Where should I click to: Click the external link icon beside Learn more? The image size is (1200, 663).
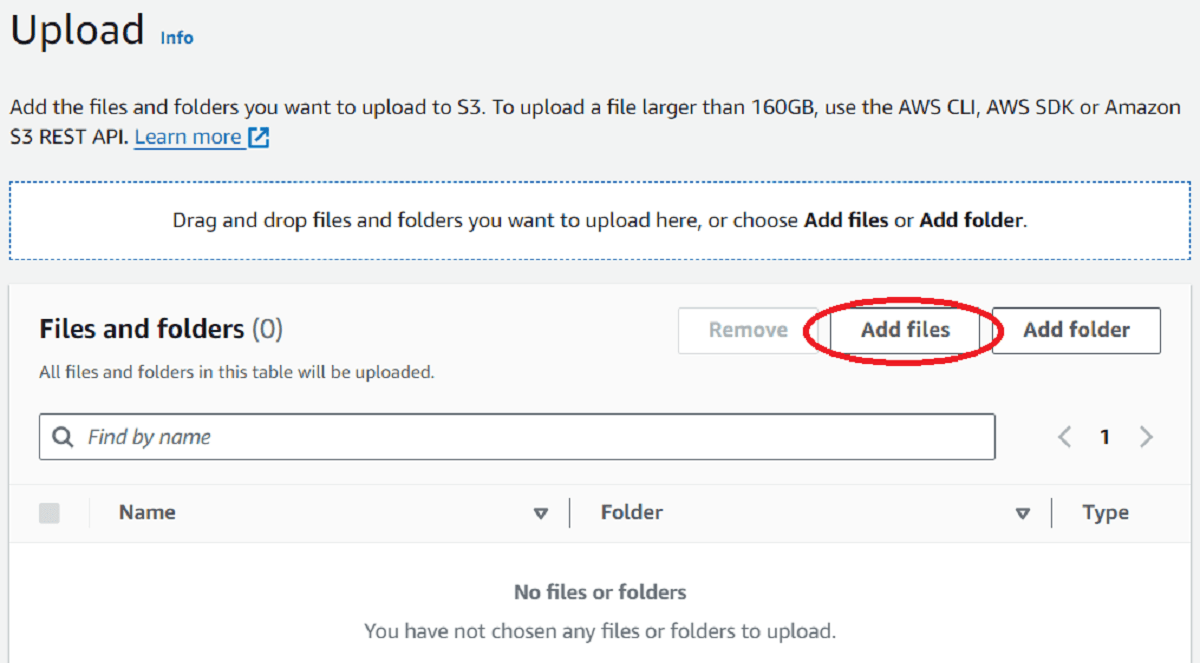pyautogui.click(x=255, y=137)
